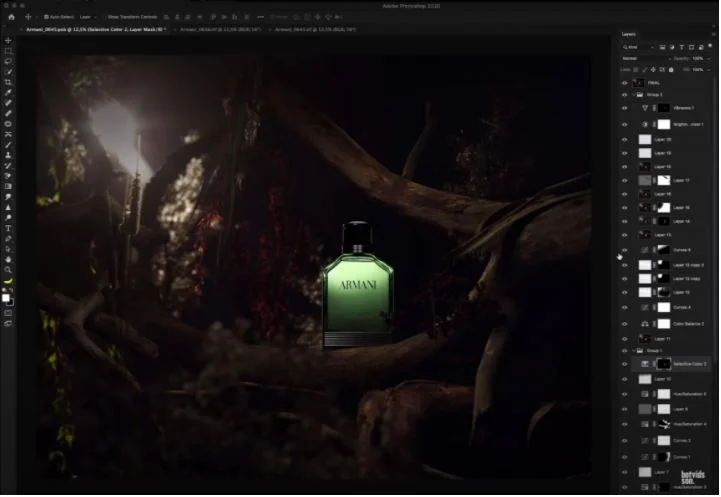Switch to the second Armani document tab

click(221, 29)
